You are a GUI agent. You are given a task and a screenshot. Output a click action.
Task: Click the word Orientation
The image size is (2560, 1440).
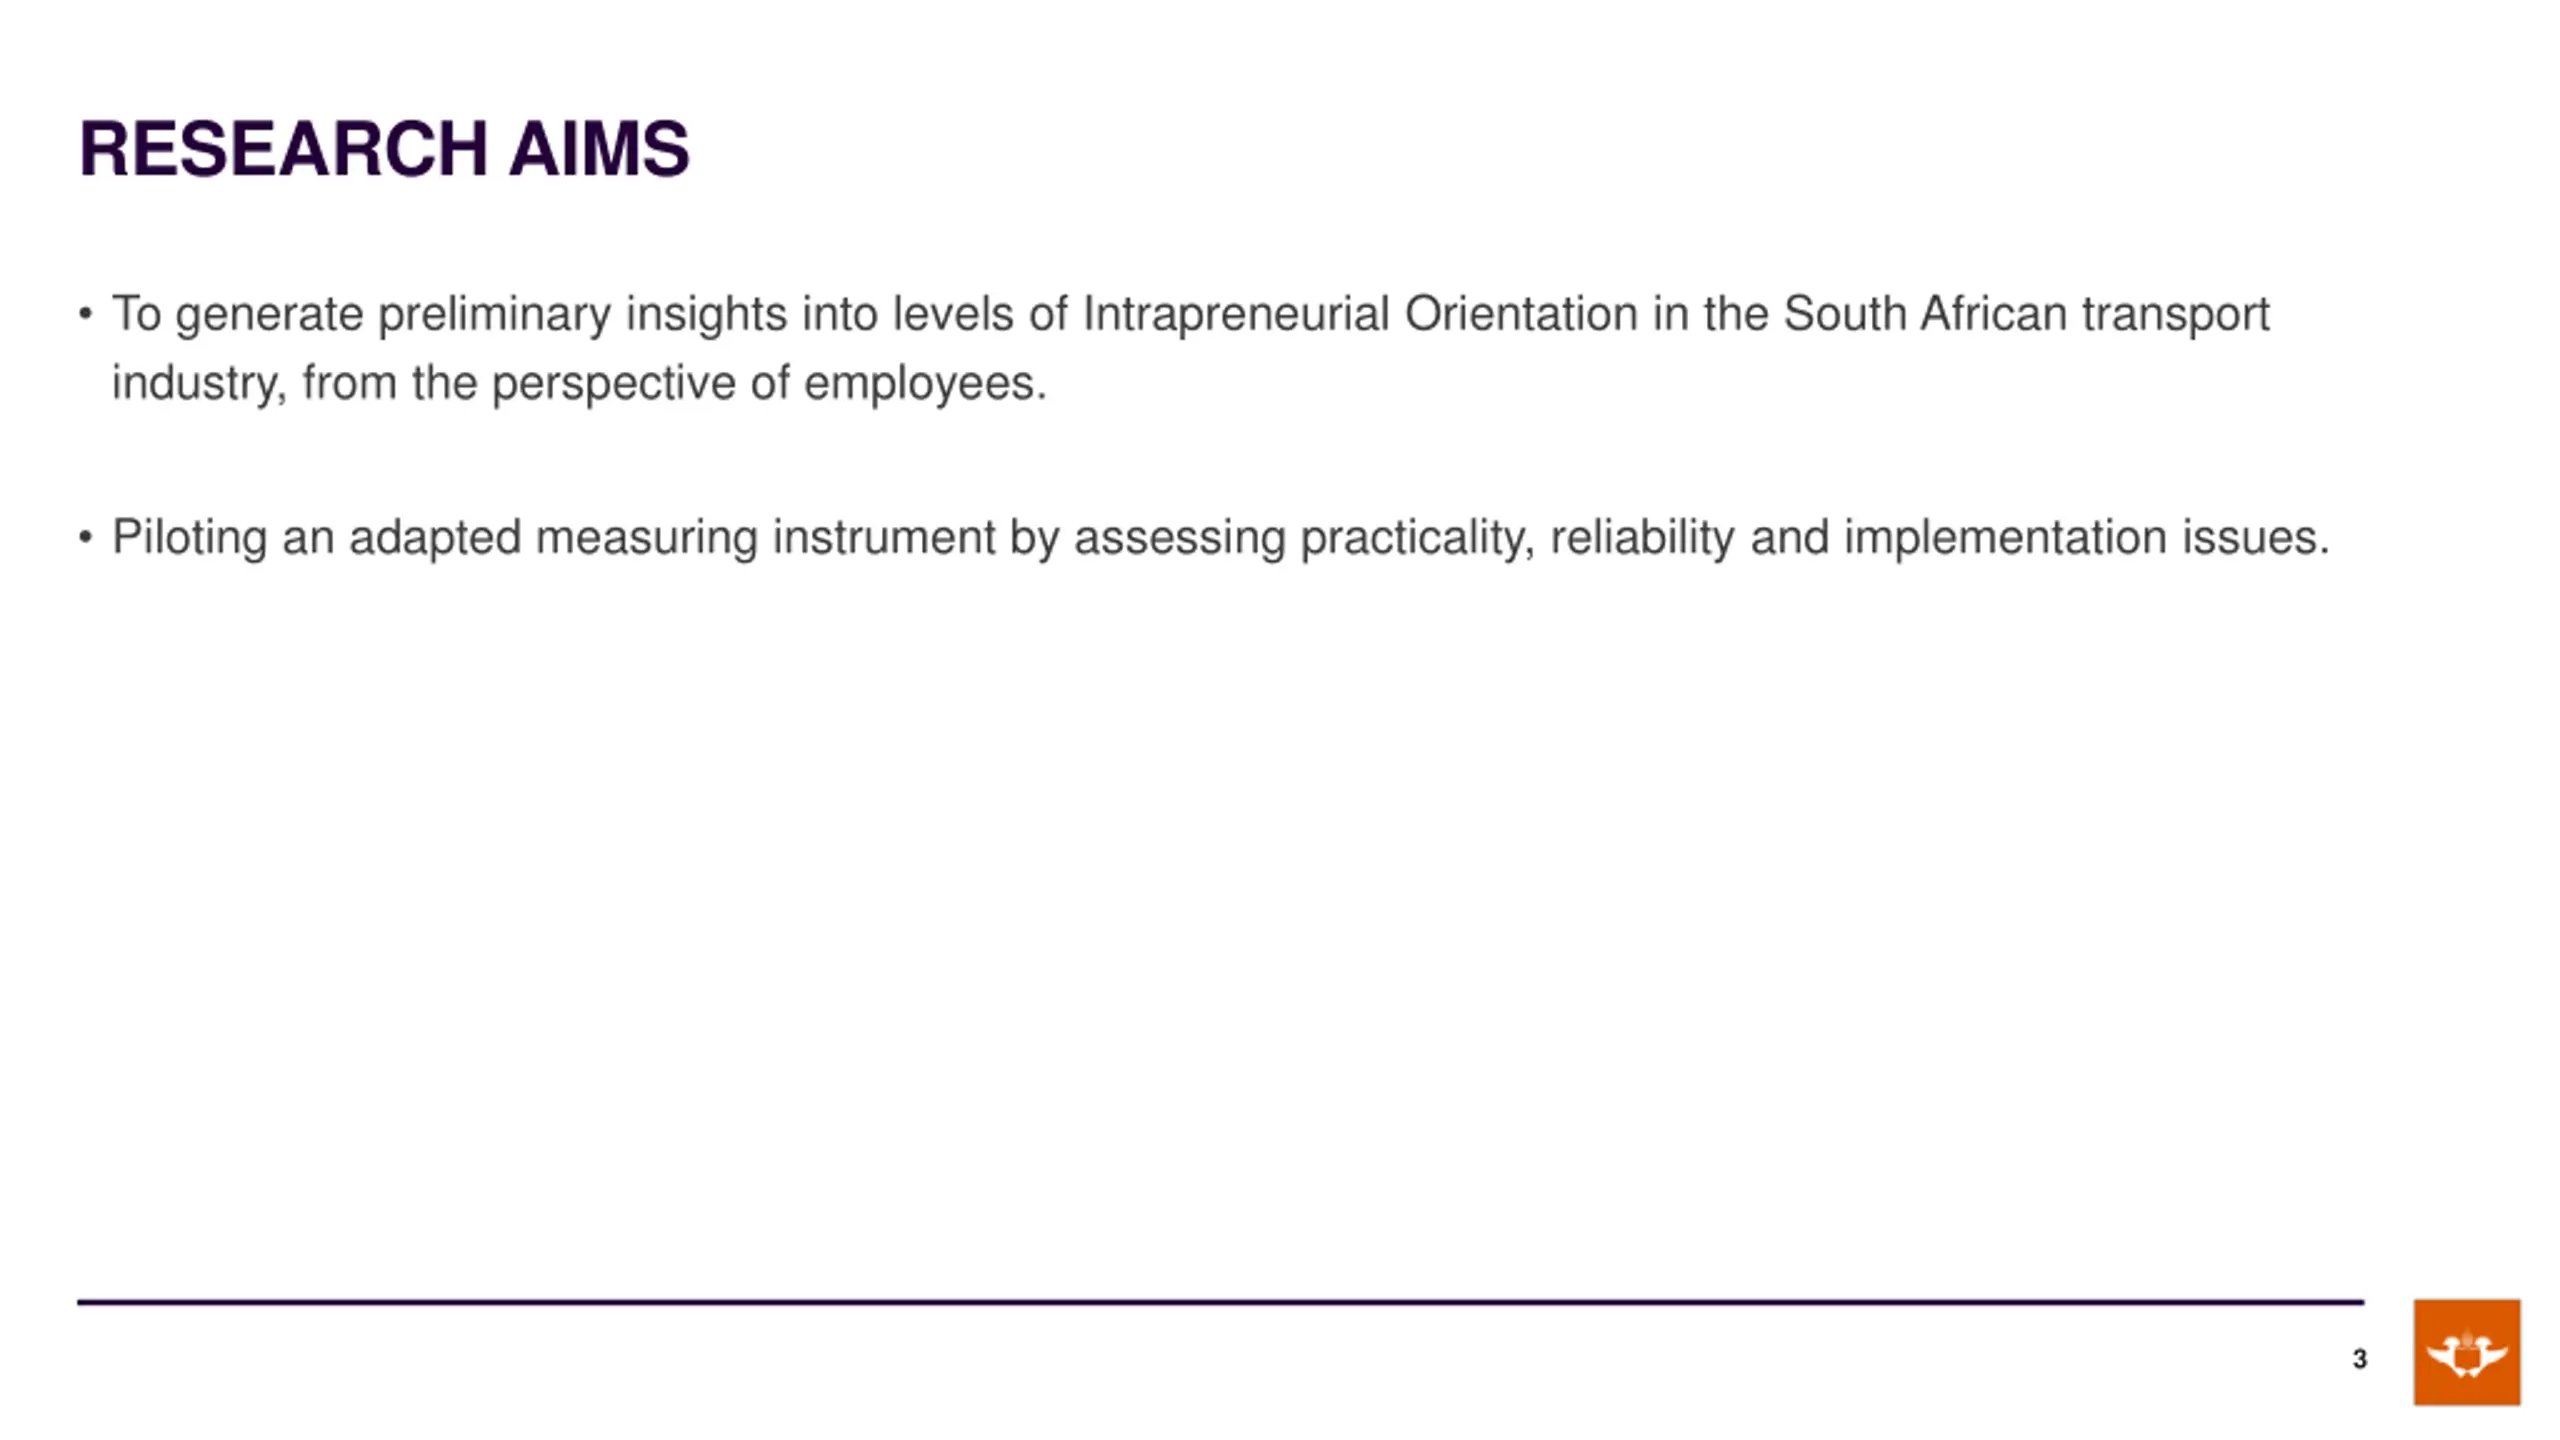[x=1521, y=314]
